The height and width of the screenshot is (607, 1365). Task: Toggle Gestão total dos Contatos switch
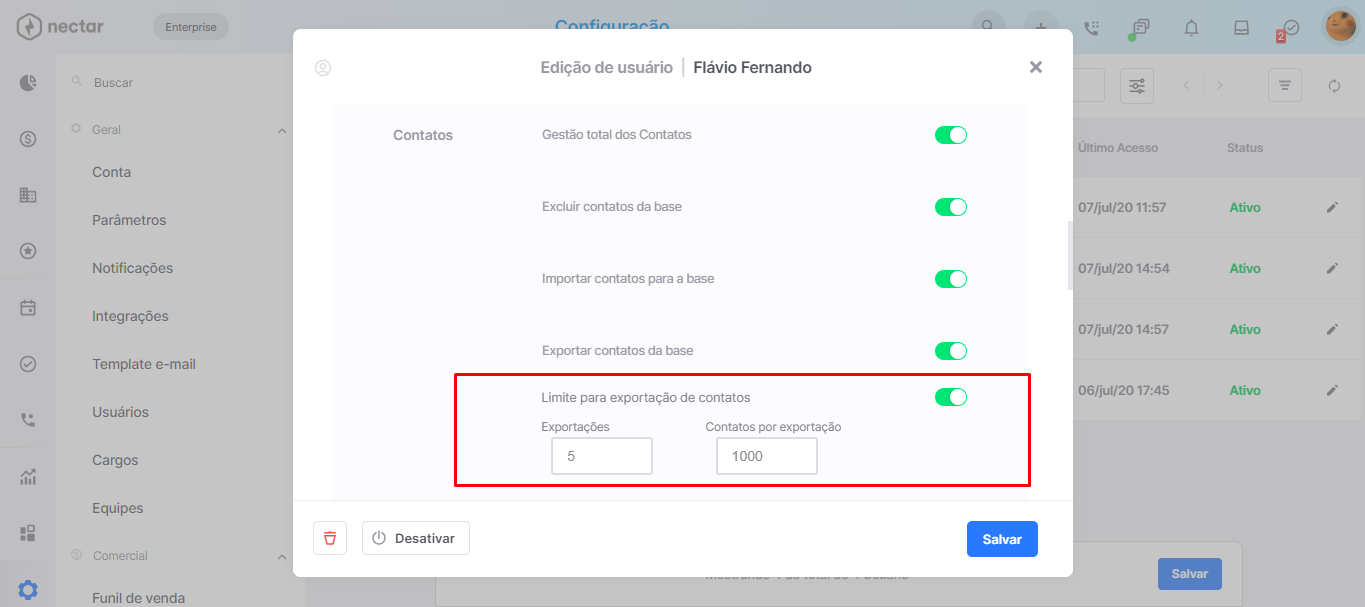(x=951, y=135)
